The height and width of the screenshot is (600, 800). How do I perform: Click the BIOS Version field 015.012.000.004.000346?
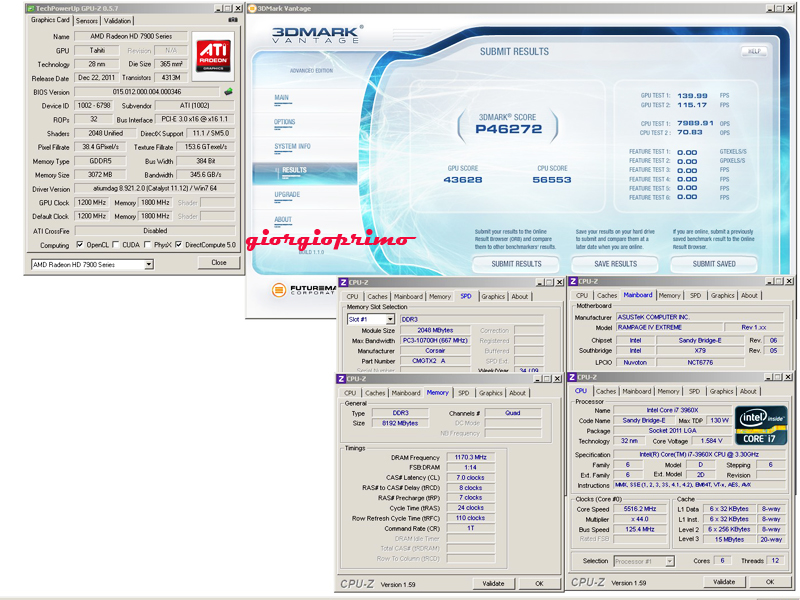pos(147,92)
